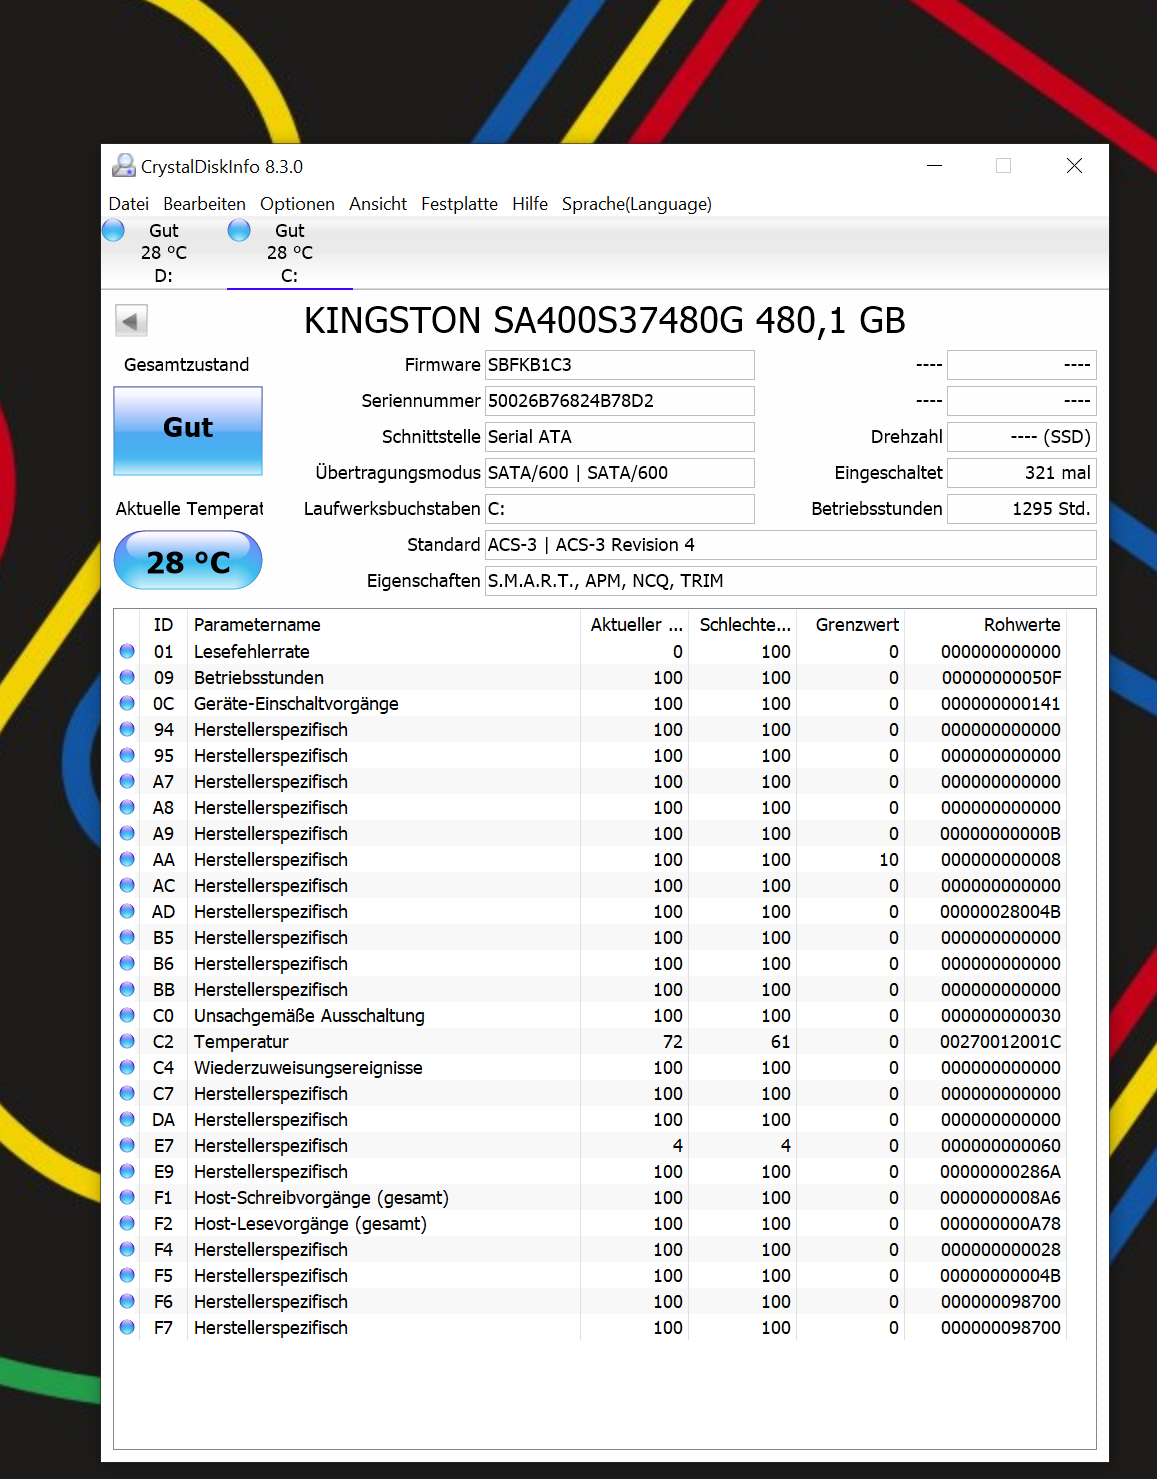The width and height of the screenshot is (1157, 1479).
Task: Click status orb for attribute DA
Action: click(x=127, y=1119)
